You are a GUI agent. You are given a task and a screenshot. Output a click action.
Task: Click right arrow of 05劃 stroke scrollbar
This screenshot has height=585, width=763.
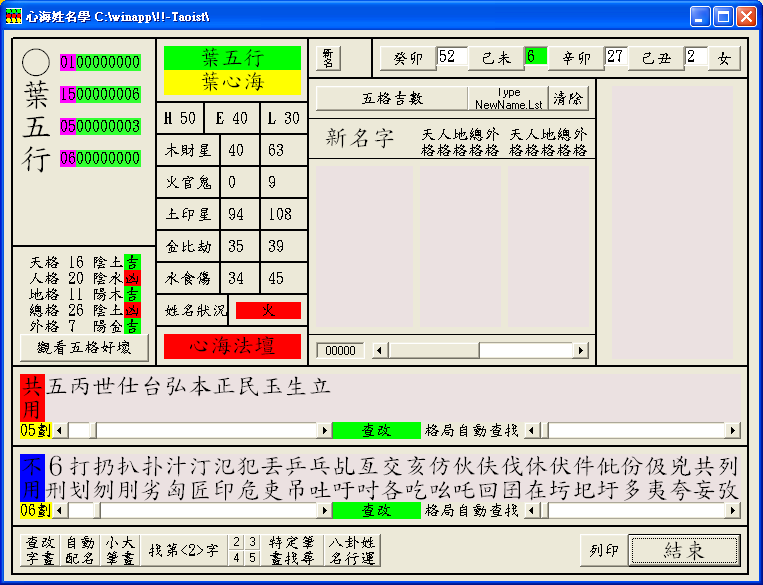tap(325, 430)
